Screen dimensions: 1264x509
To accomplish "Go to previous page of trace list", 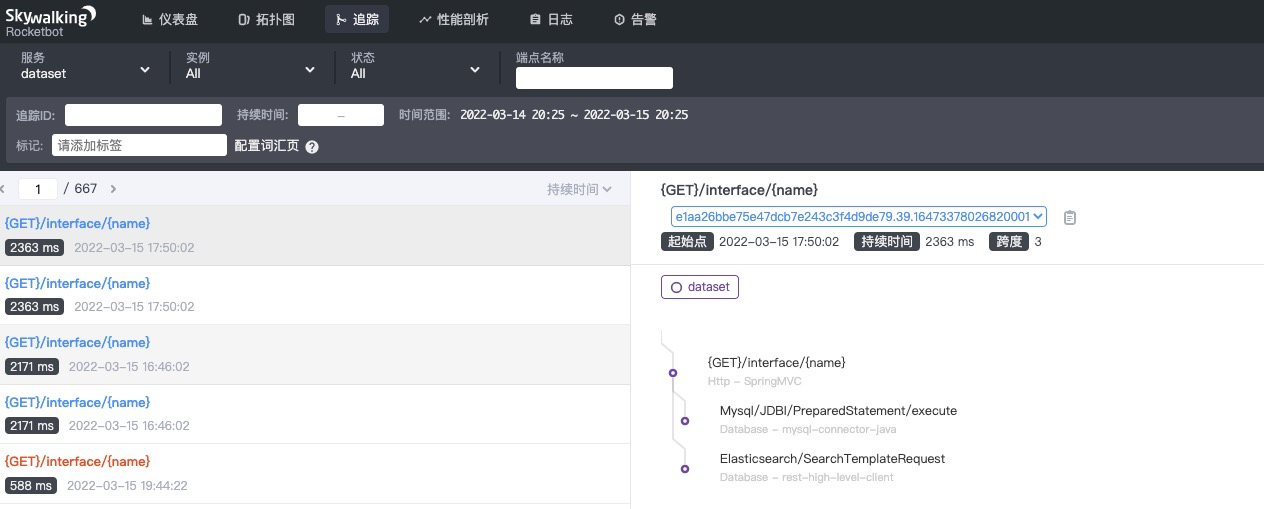I will (x=4, y=189).
